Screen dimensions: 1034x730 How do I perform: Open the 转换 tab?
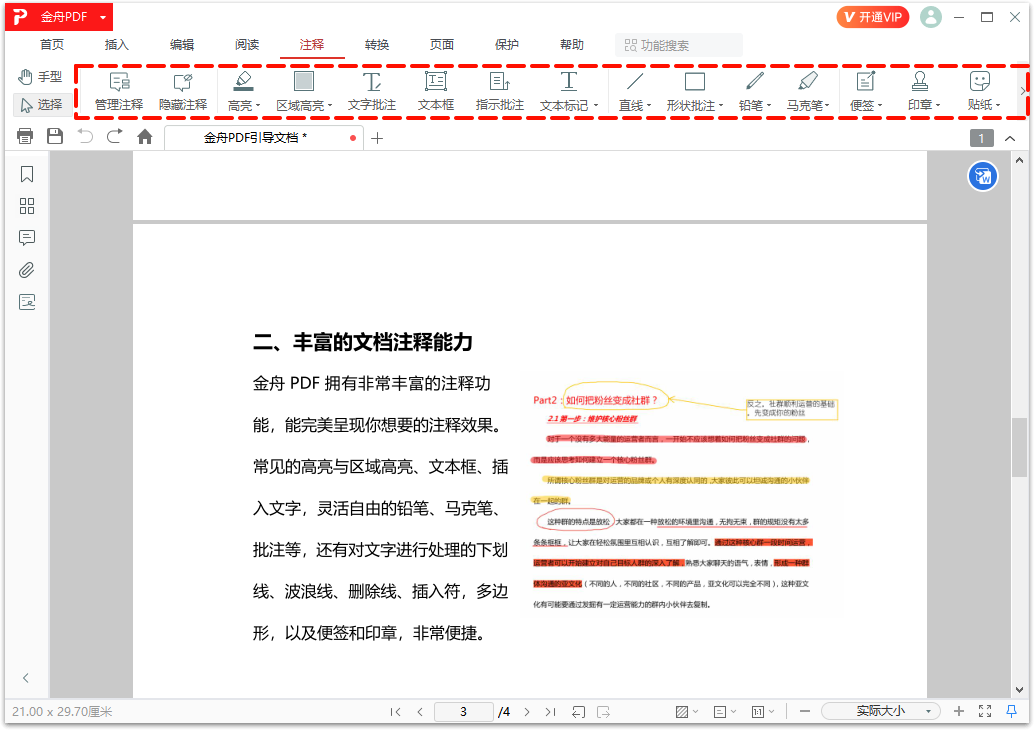[x=377, y=45]
